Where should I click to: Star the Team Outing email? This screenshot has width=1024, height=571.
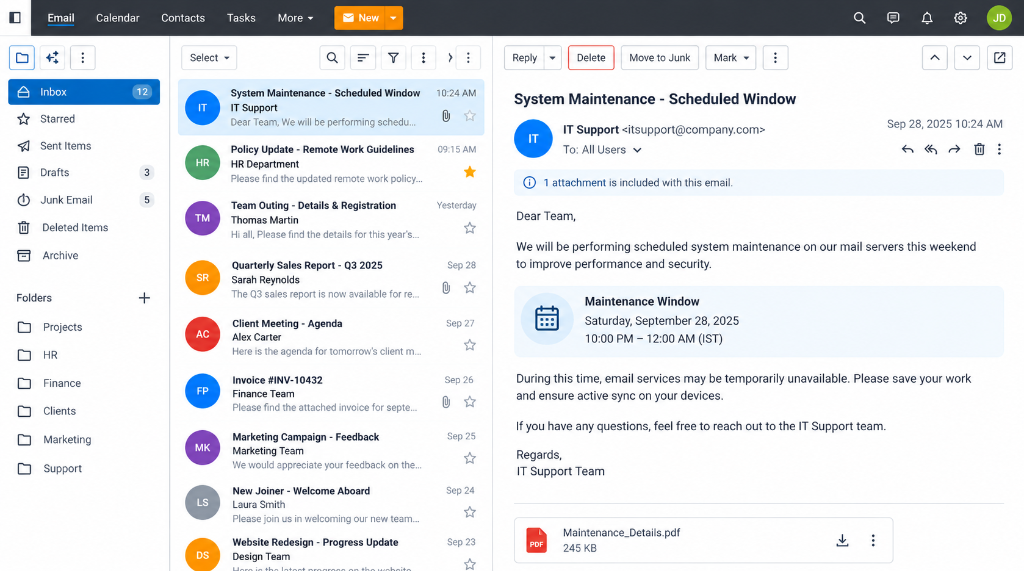click(x=470, y=228)
